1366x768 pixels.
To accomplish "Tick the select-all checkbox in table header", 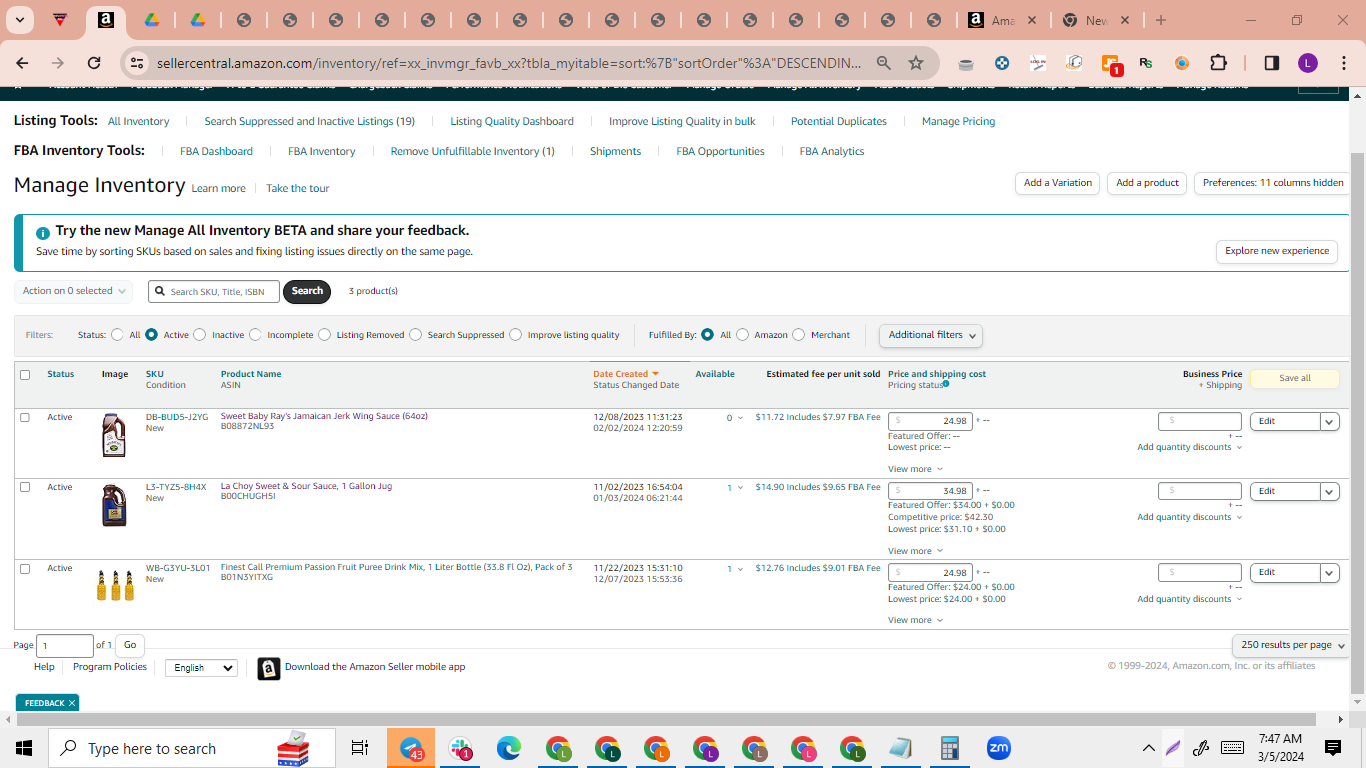I will tap(25, 375).
